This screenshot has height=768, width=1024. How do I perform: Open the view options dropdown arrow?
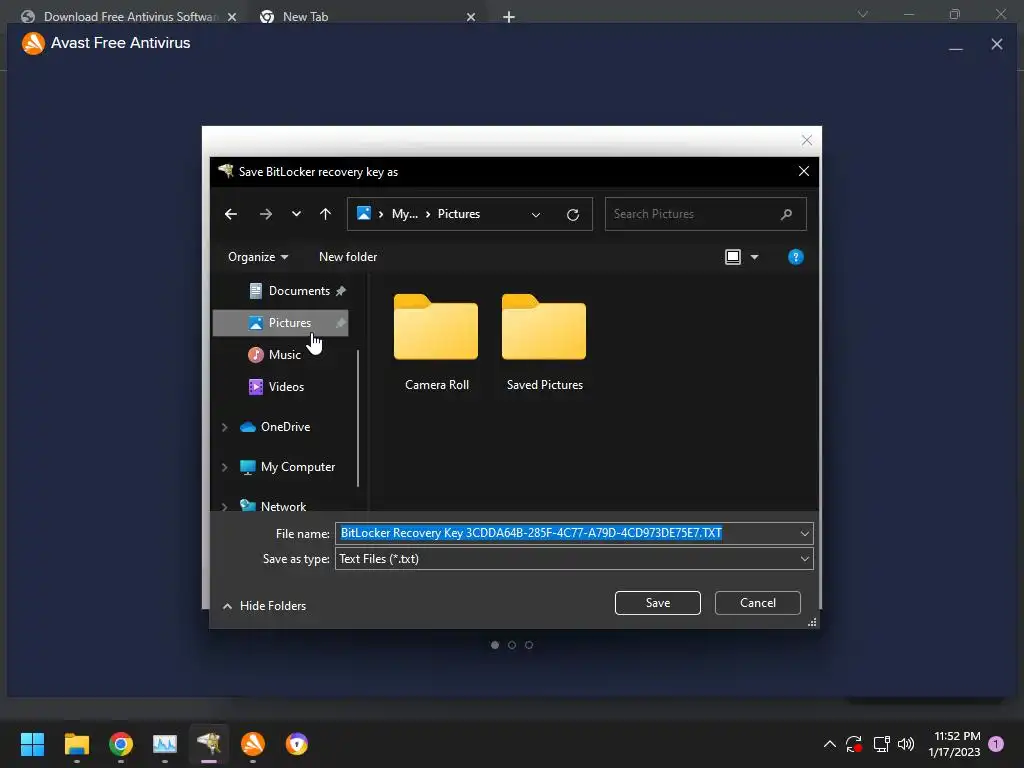coord(754,257)
